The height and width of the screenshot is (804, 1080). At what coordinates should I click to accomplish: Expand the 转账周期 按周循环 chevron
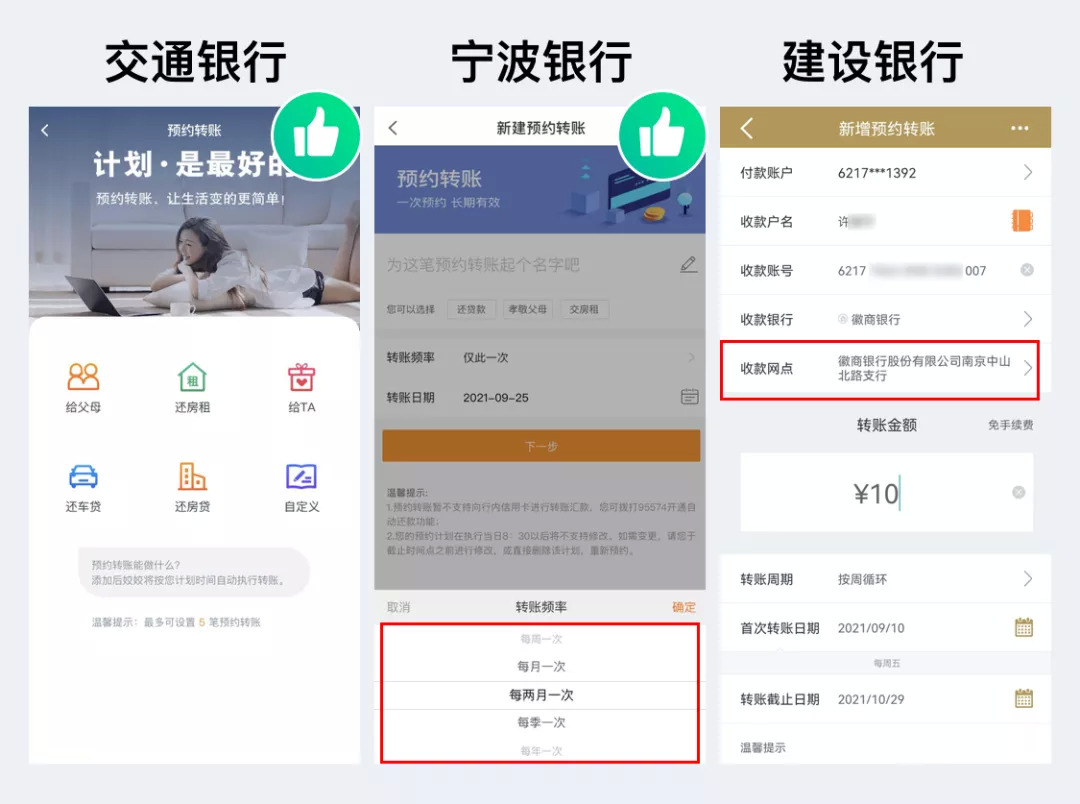pos(1028,579)
